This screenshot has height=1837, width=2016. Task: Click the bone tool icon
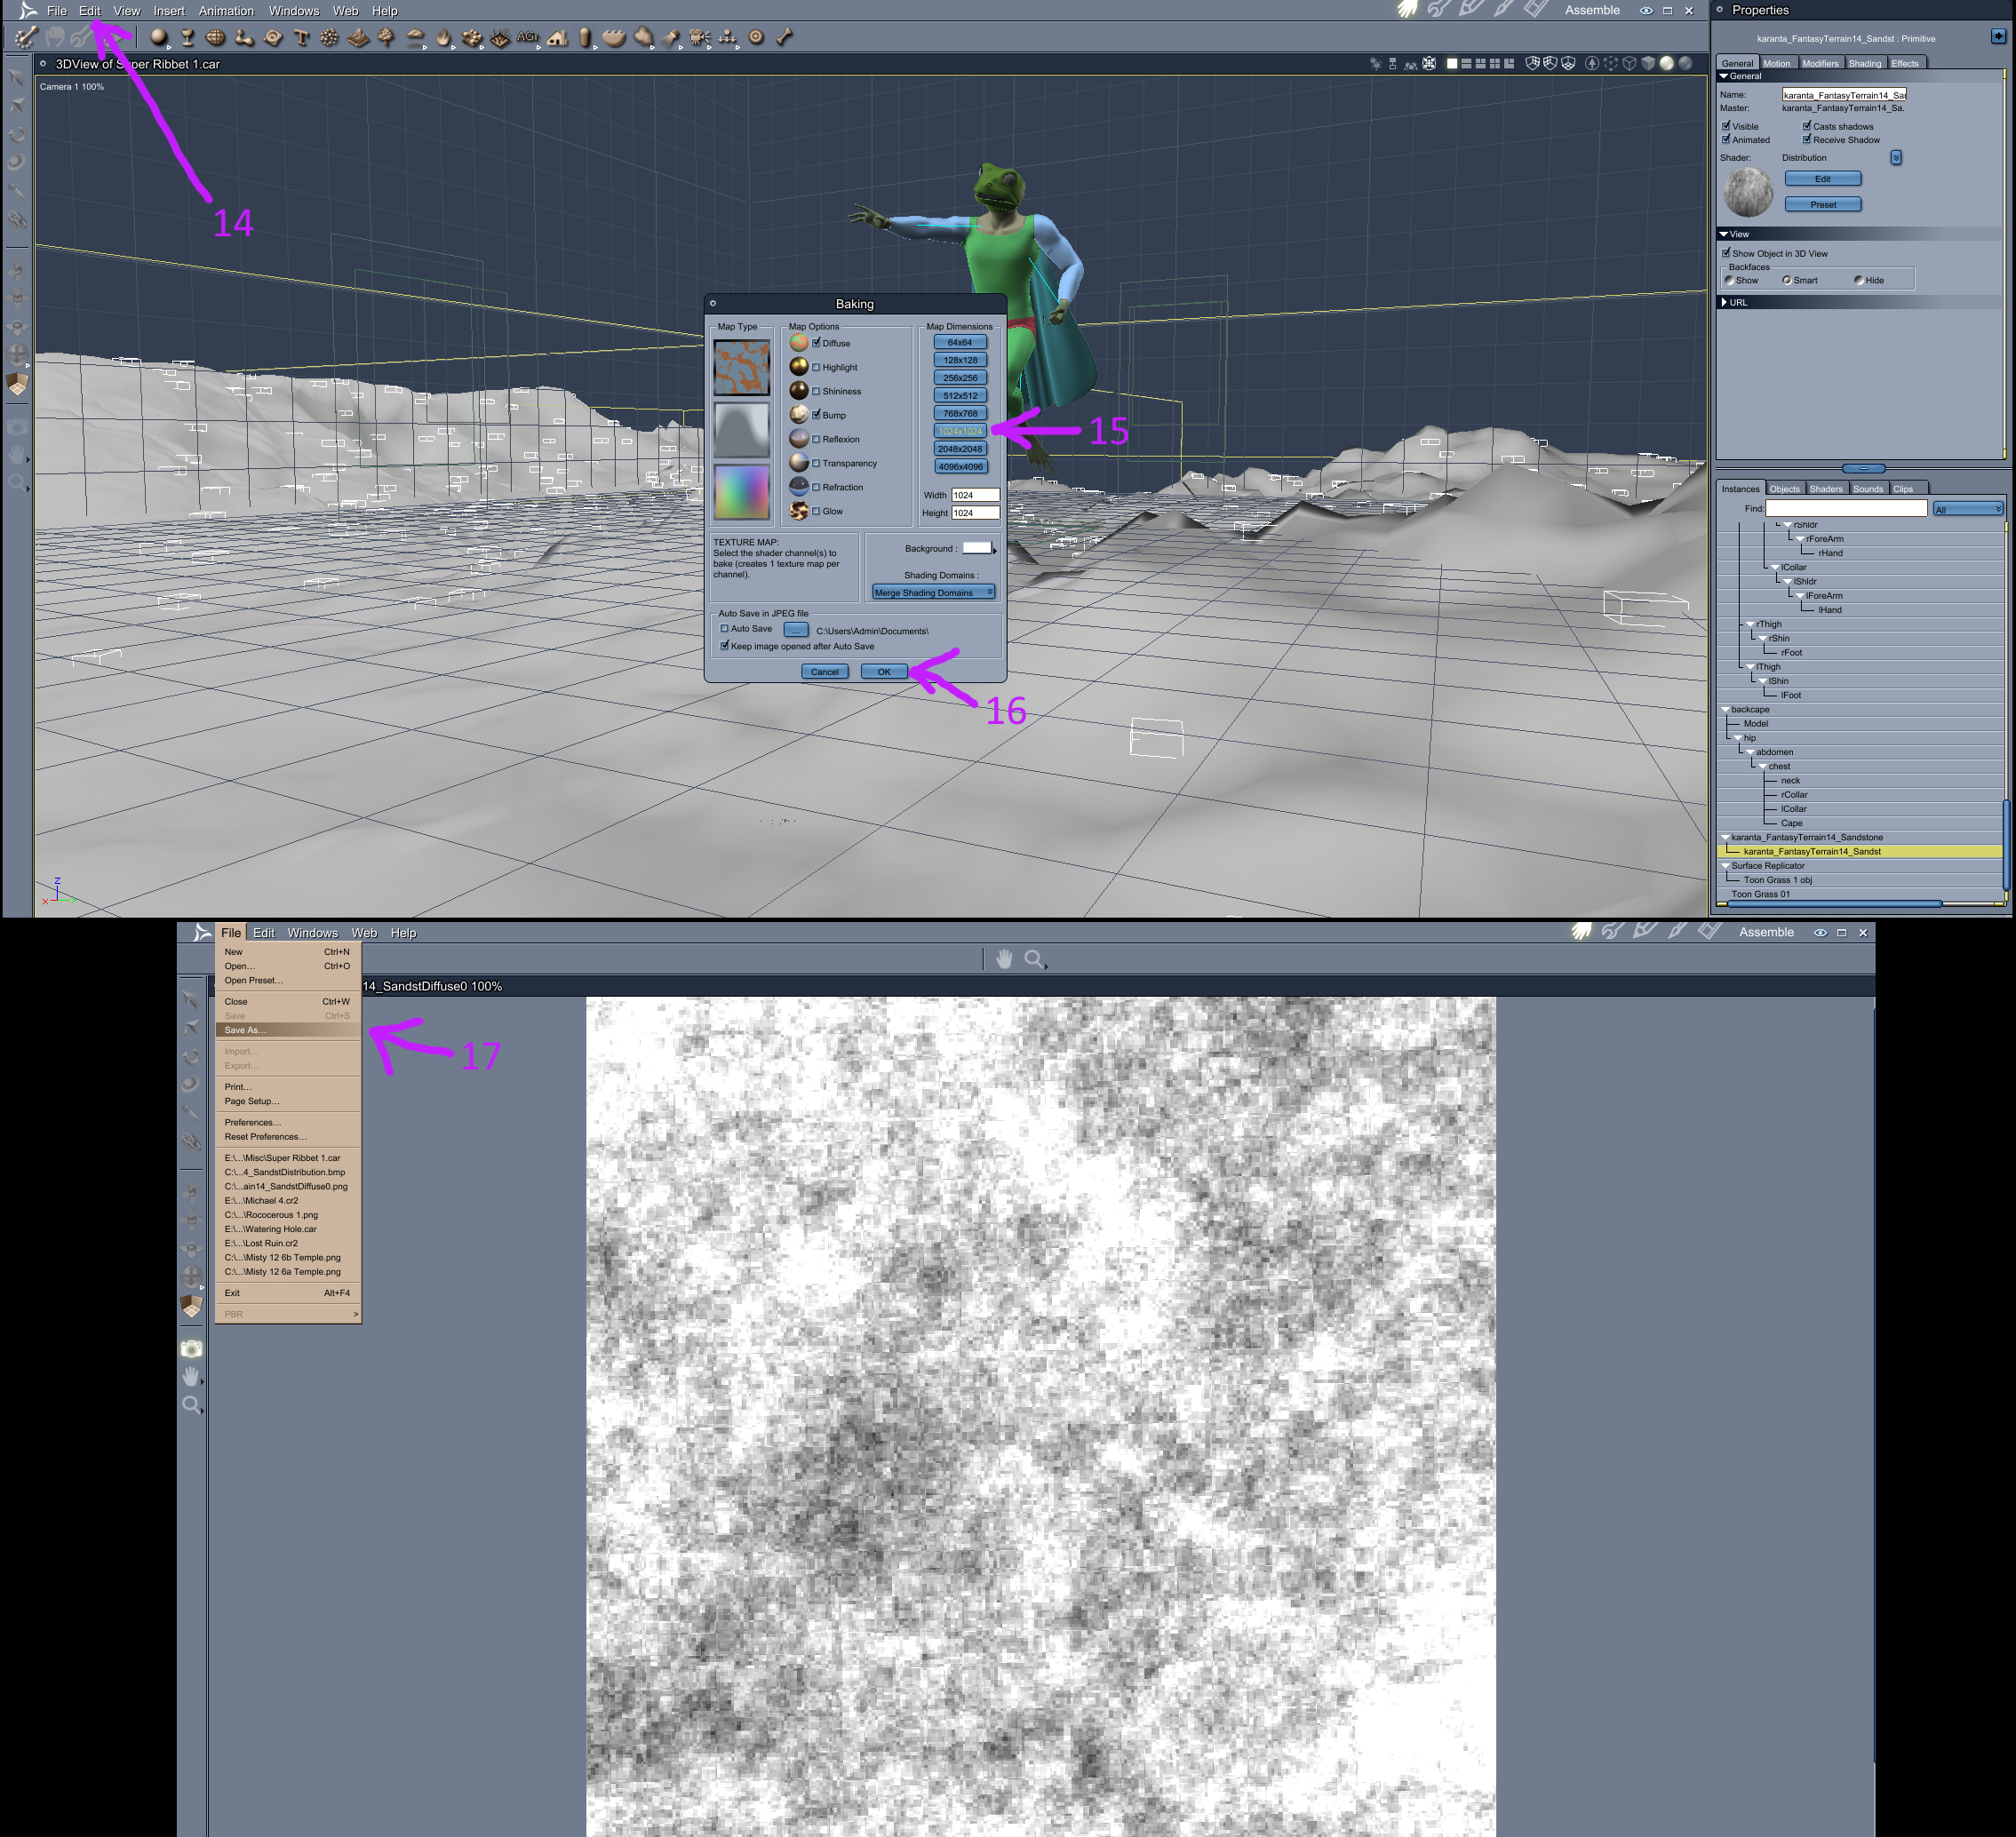[785, 38]
